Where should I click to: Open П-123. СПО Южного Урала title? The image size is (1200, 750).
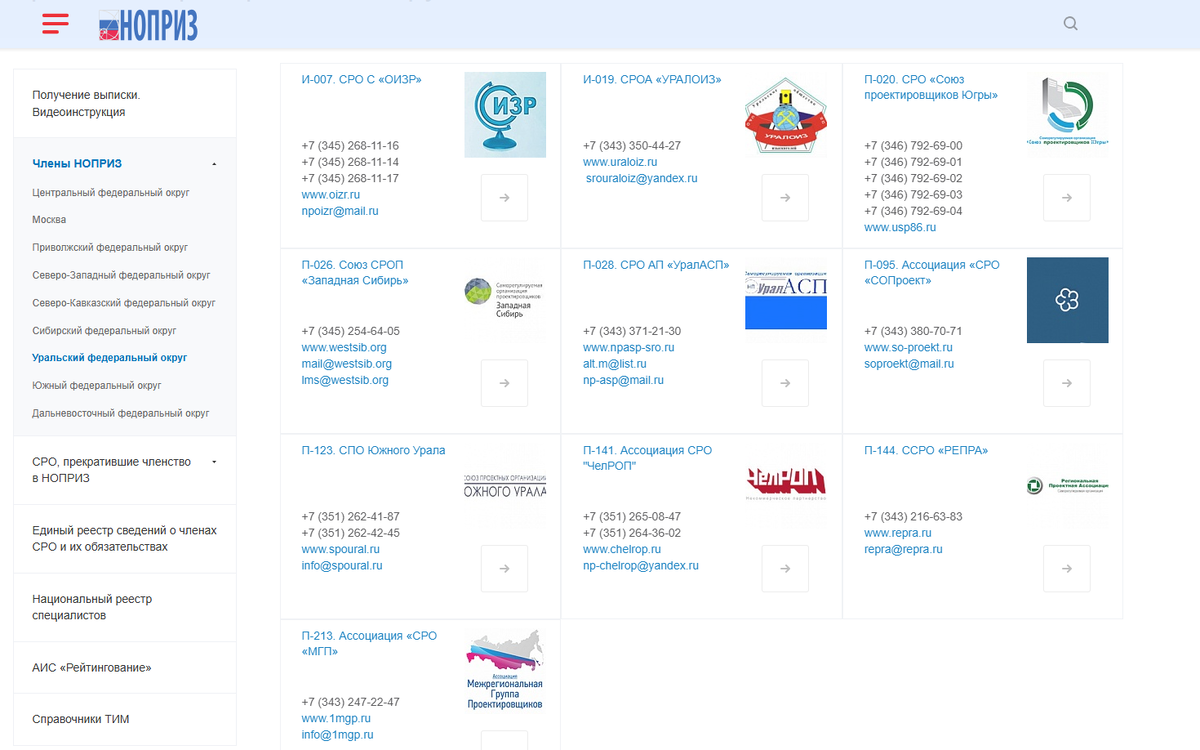[373, 451]
